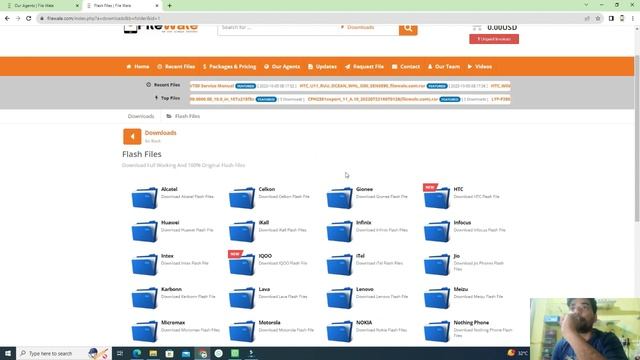The height and width of the screenshot is (360, 640).
Task: Reload the page with browser refresh
Action: (x=29, y=18)
